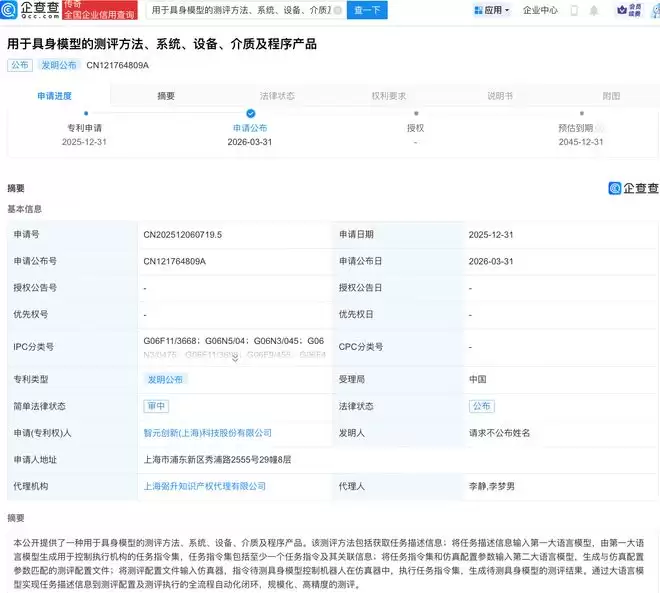This screenshot has height=593, width=660.
Task: Click the headset customer service icon
Action: tap(574, 10)
